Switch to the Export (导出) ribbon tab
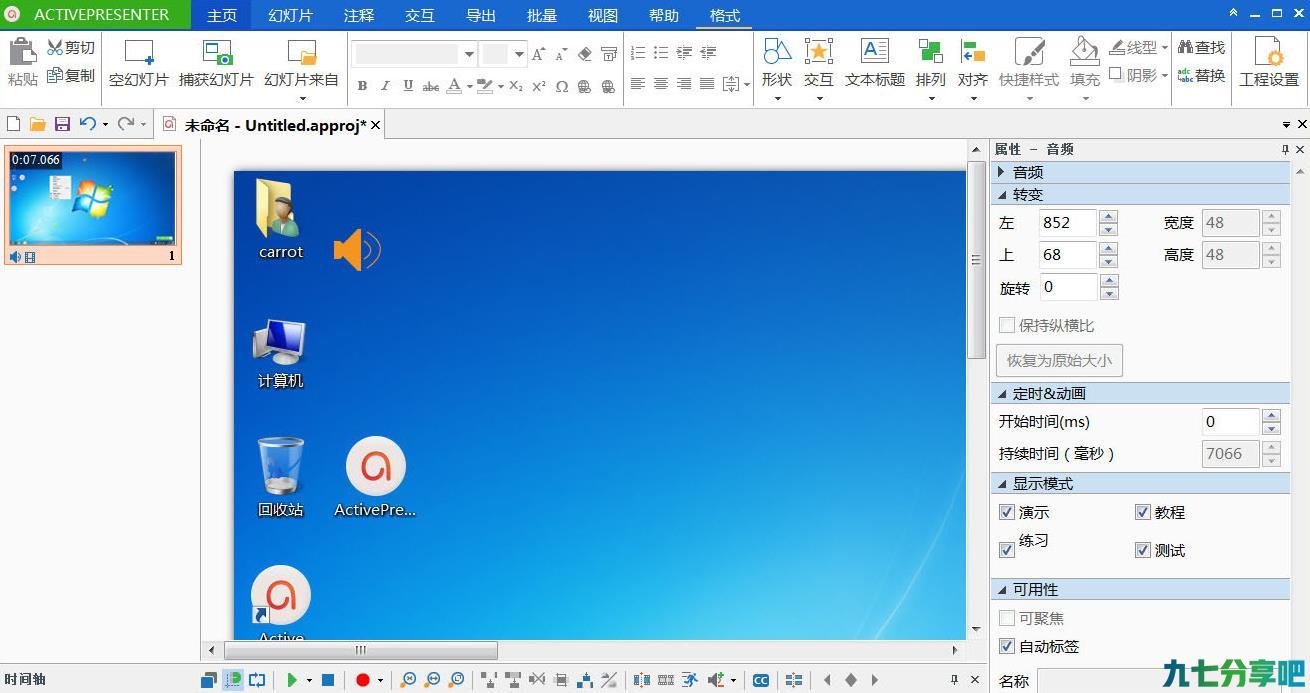This screenshot has height=693, width=1310. click(481, 15)
